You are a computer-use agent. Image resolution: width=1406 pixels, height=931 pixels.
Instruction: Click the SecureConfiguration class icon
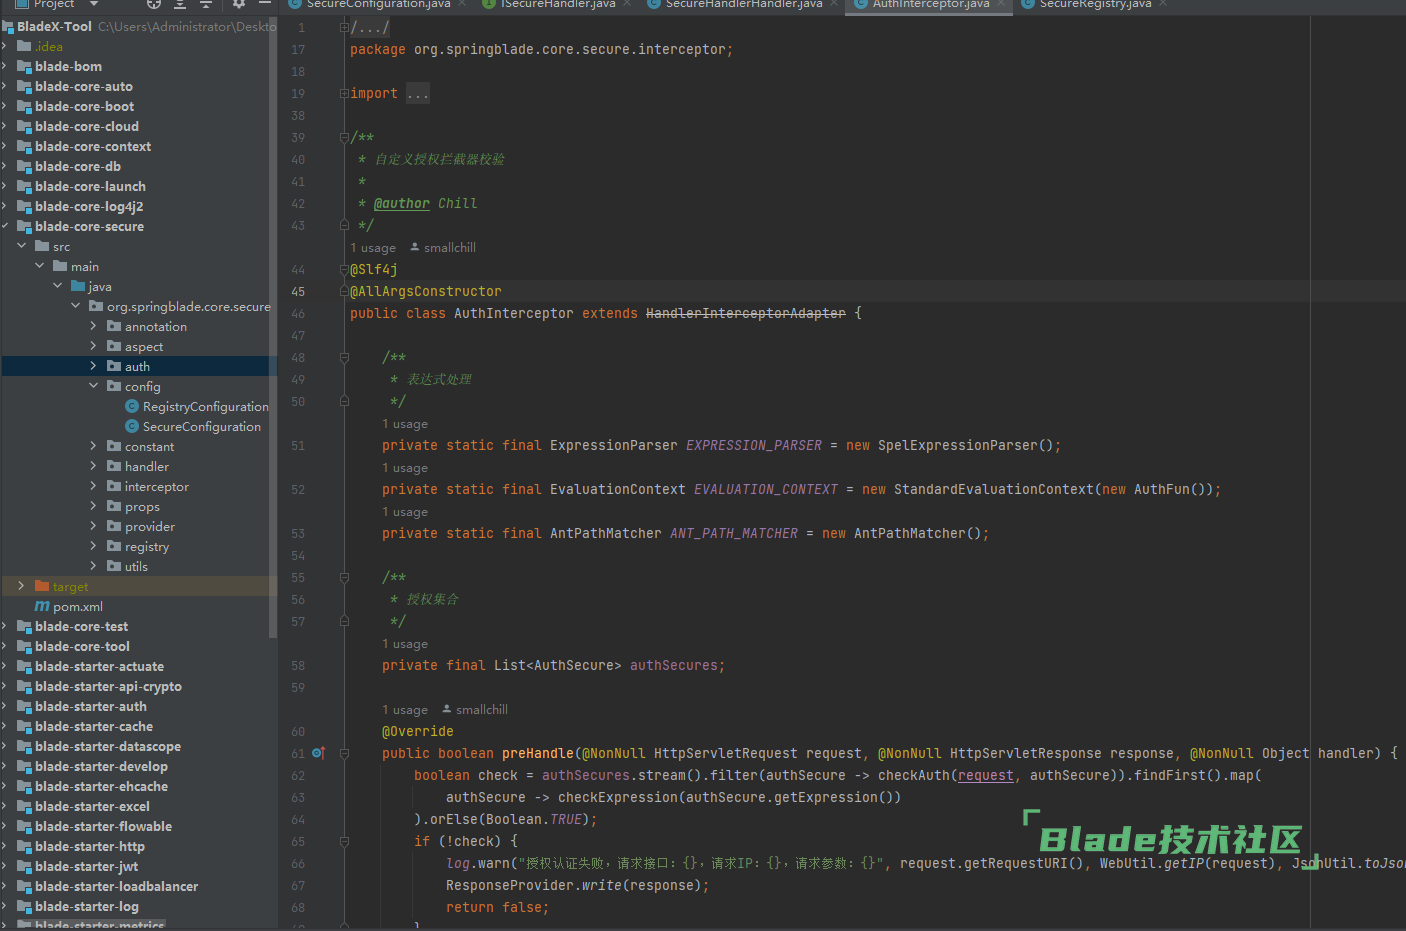131,426
